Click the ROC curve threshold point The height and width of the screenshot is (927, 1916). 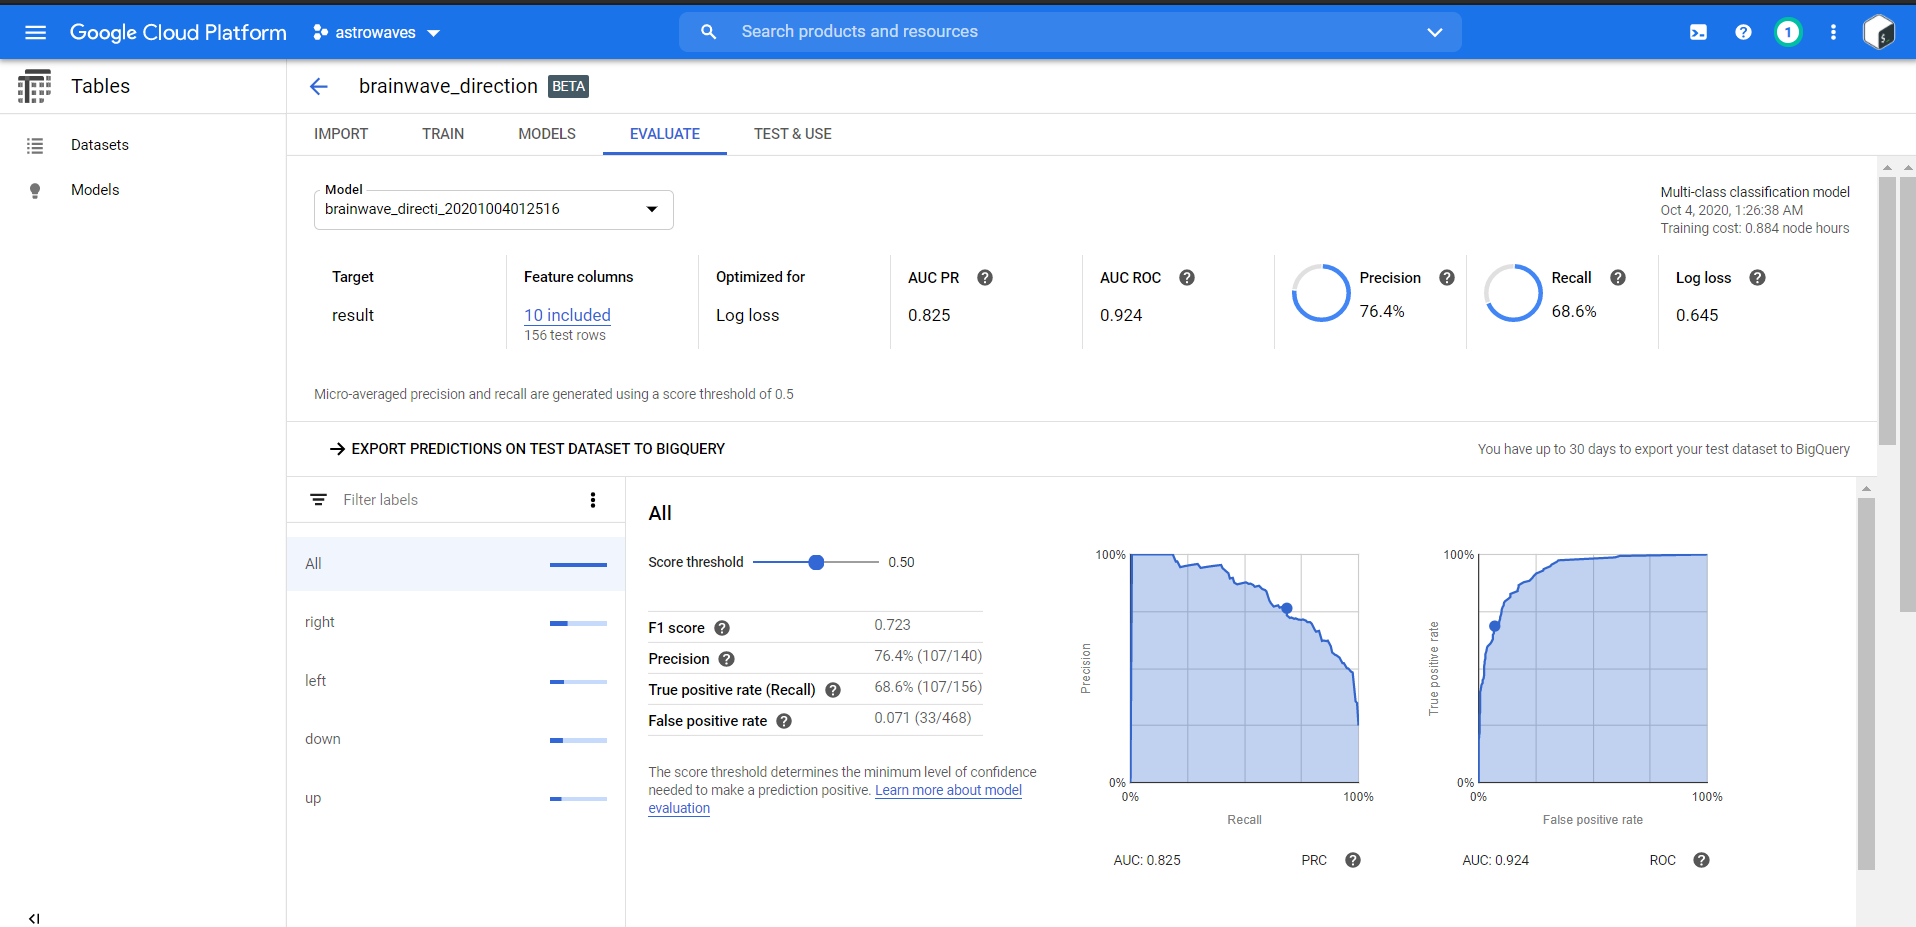pyautogui.click(x=1495, y=626)
